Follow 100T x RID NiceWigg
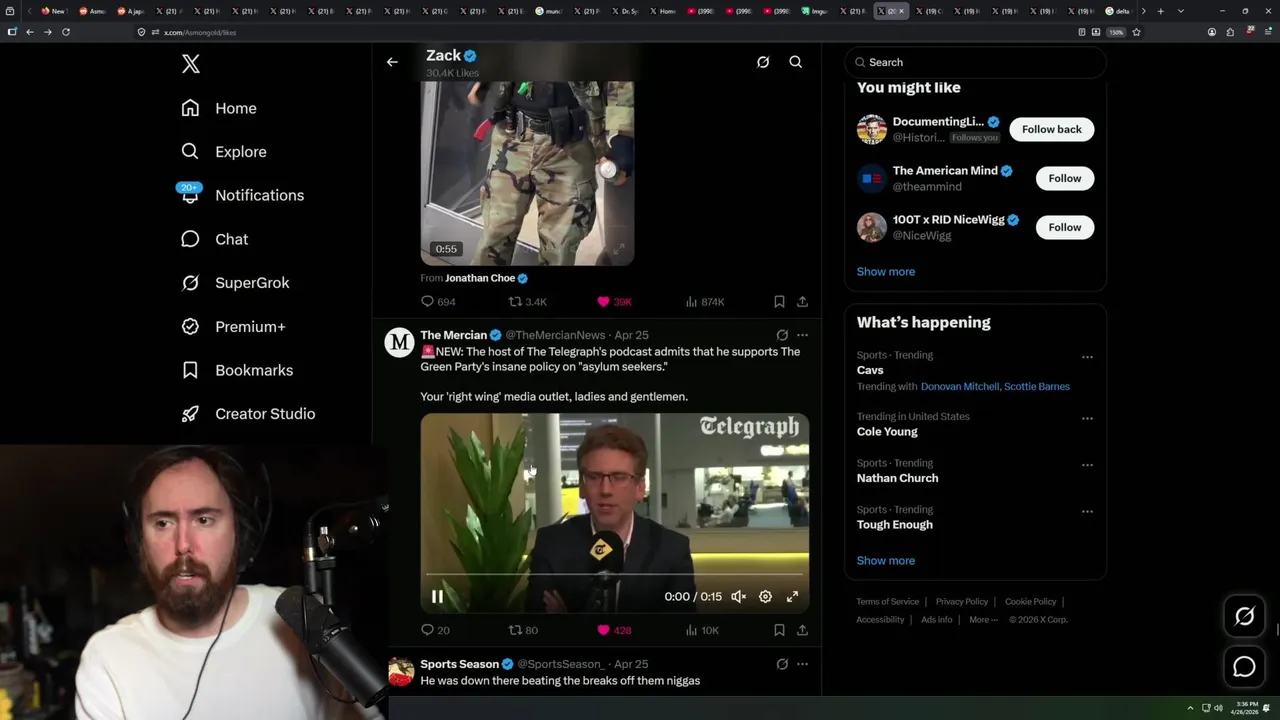 [x=1064, y=227]
